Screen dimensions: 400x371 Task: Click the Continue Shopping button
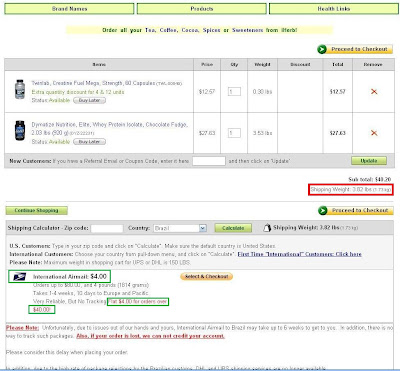(36, 210)
